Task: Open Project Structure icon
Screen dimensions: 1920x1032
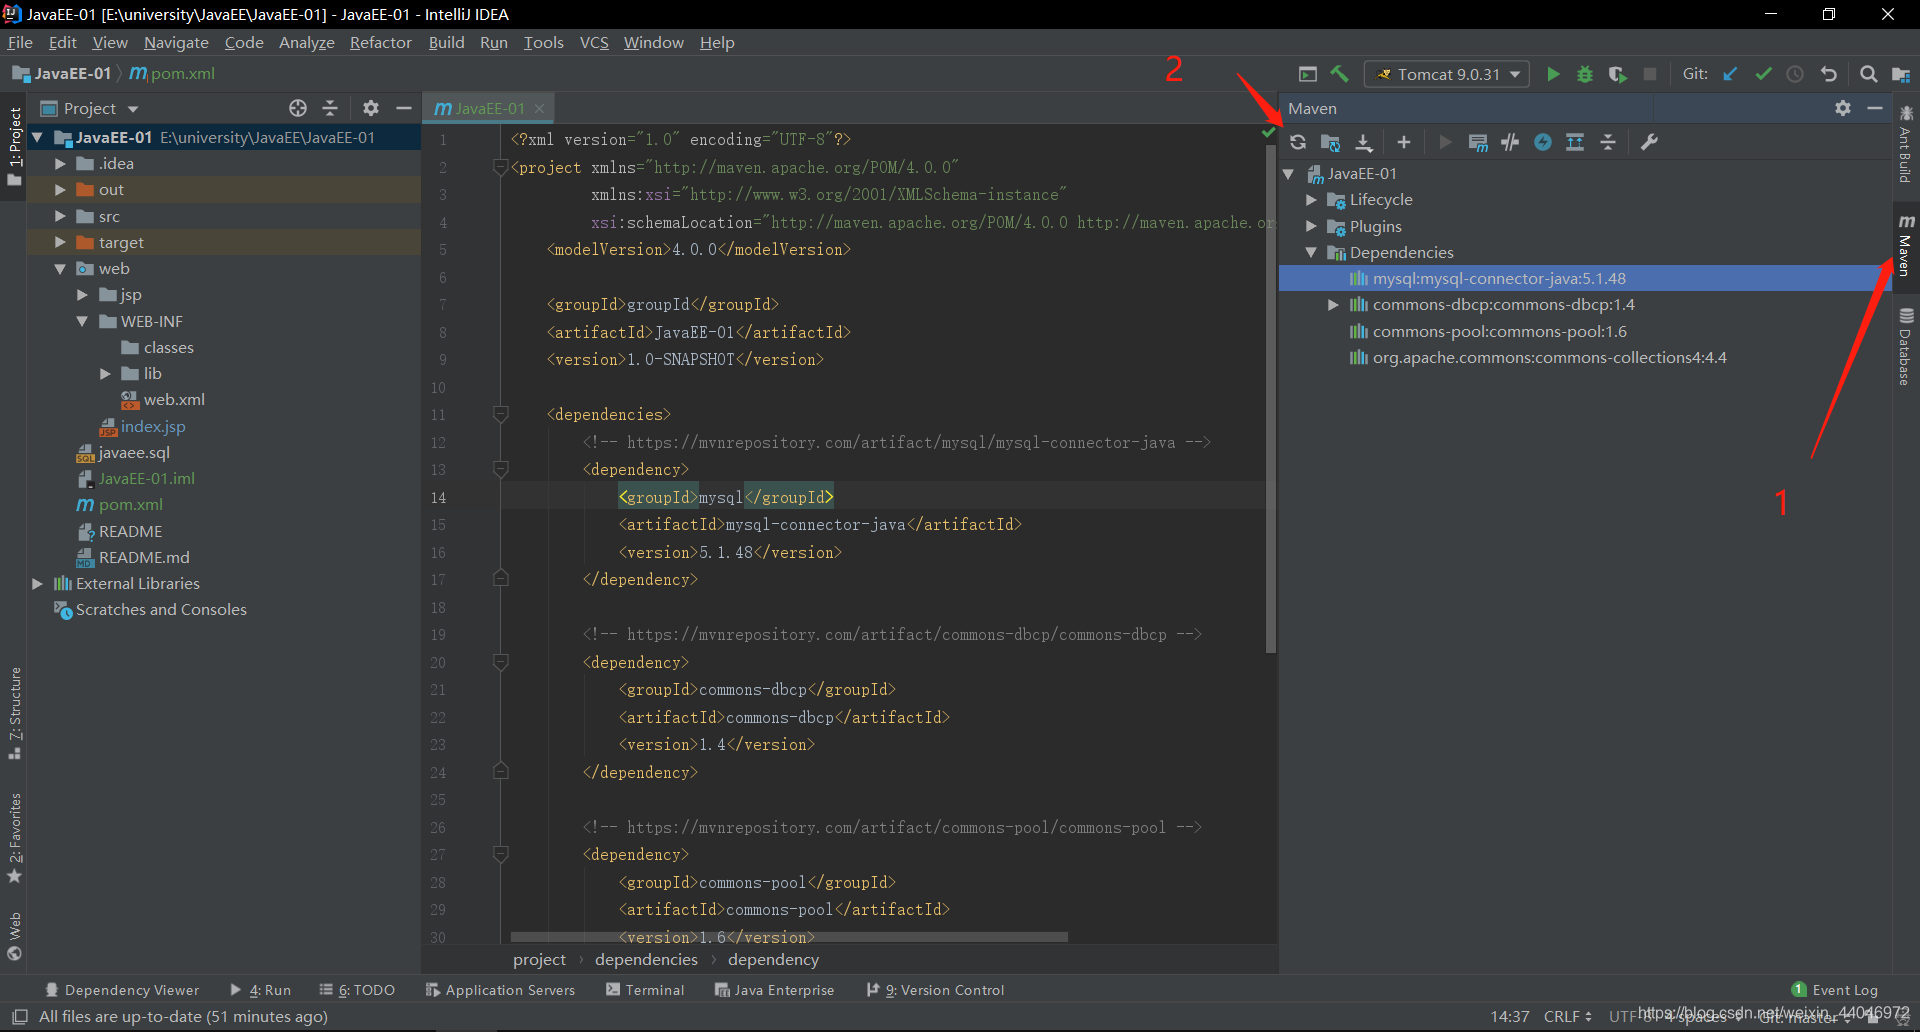Action: (x=1901, y=74)
